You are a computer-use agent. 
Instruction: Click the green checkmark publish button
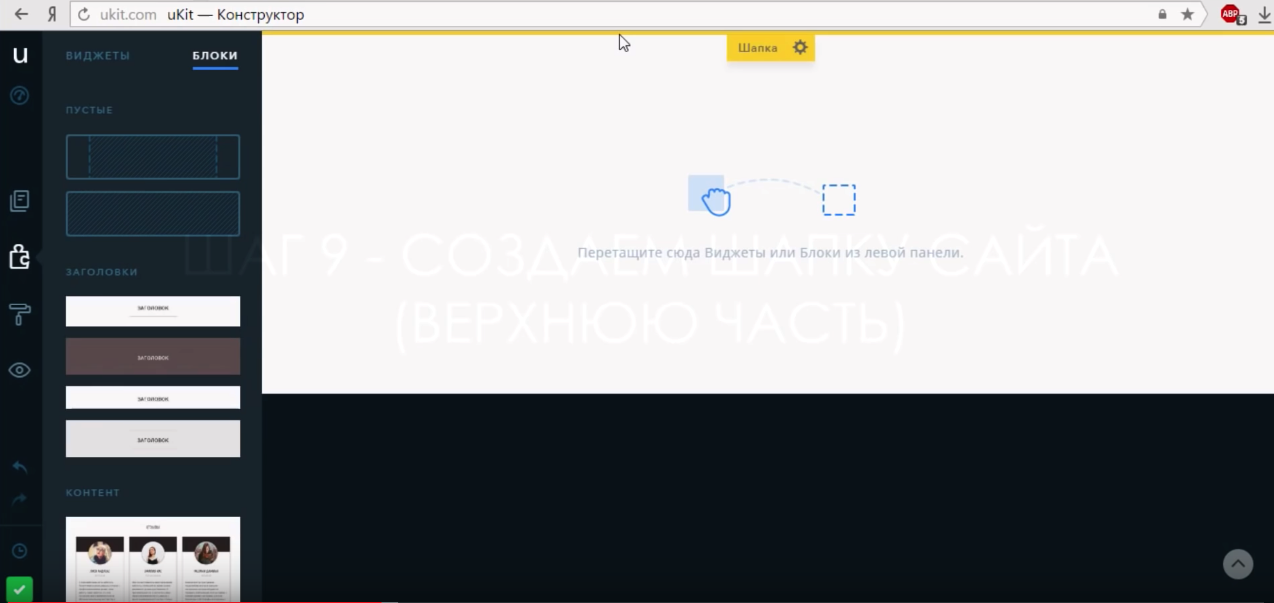[x=19, y=589]
